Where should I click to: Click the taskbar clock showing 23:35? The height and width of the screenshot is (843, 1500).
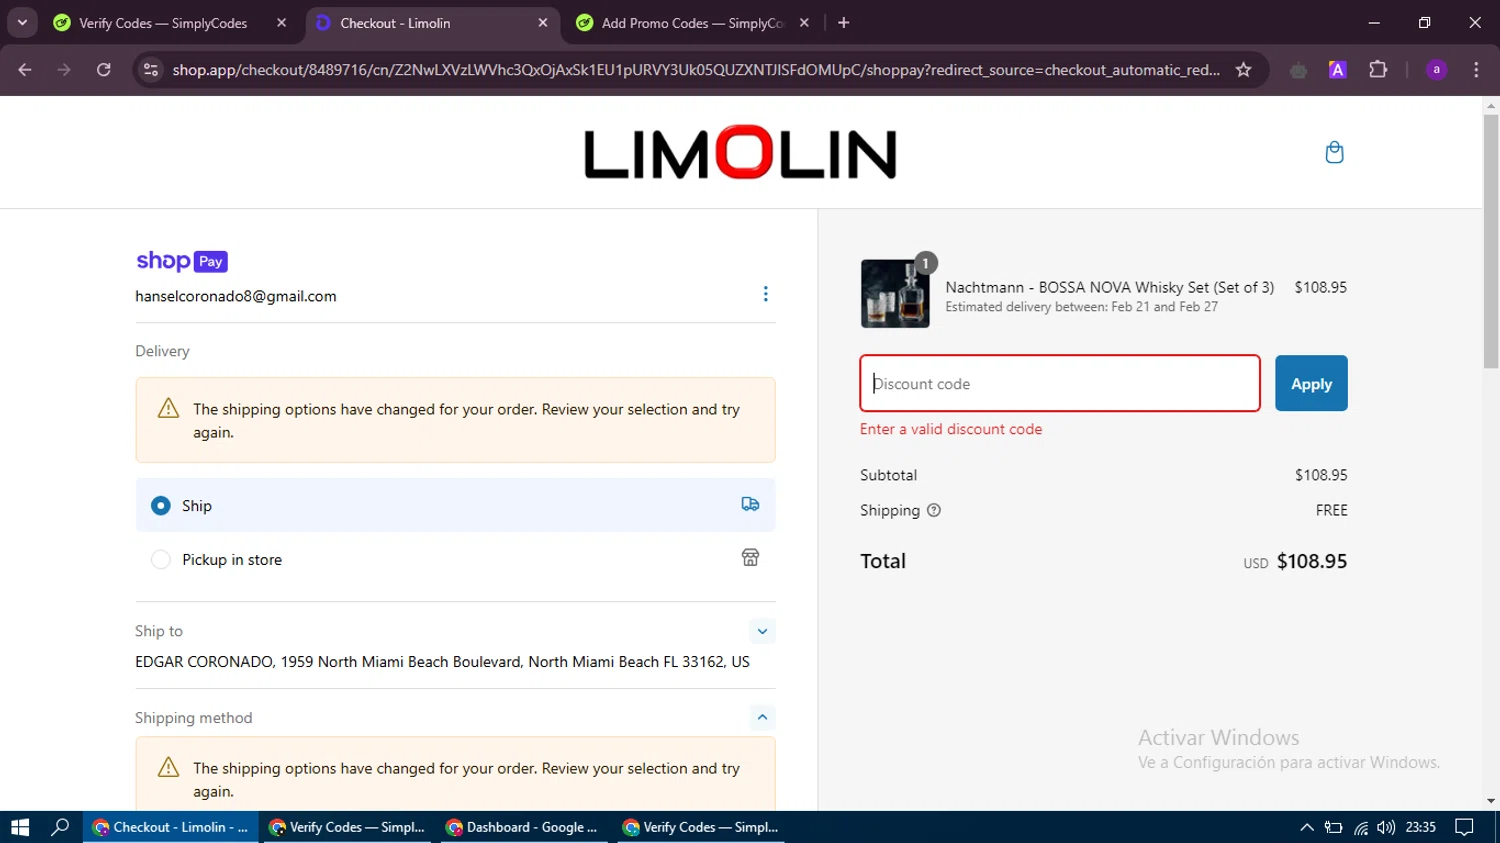tap(1420, 827)
